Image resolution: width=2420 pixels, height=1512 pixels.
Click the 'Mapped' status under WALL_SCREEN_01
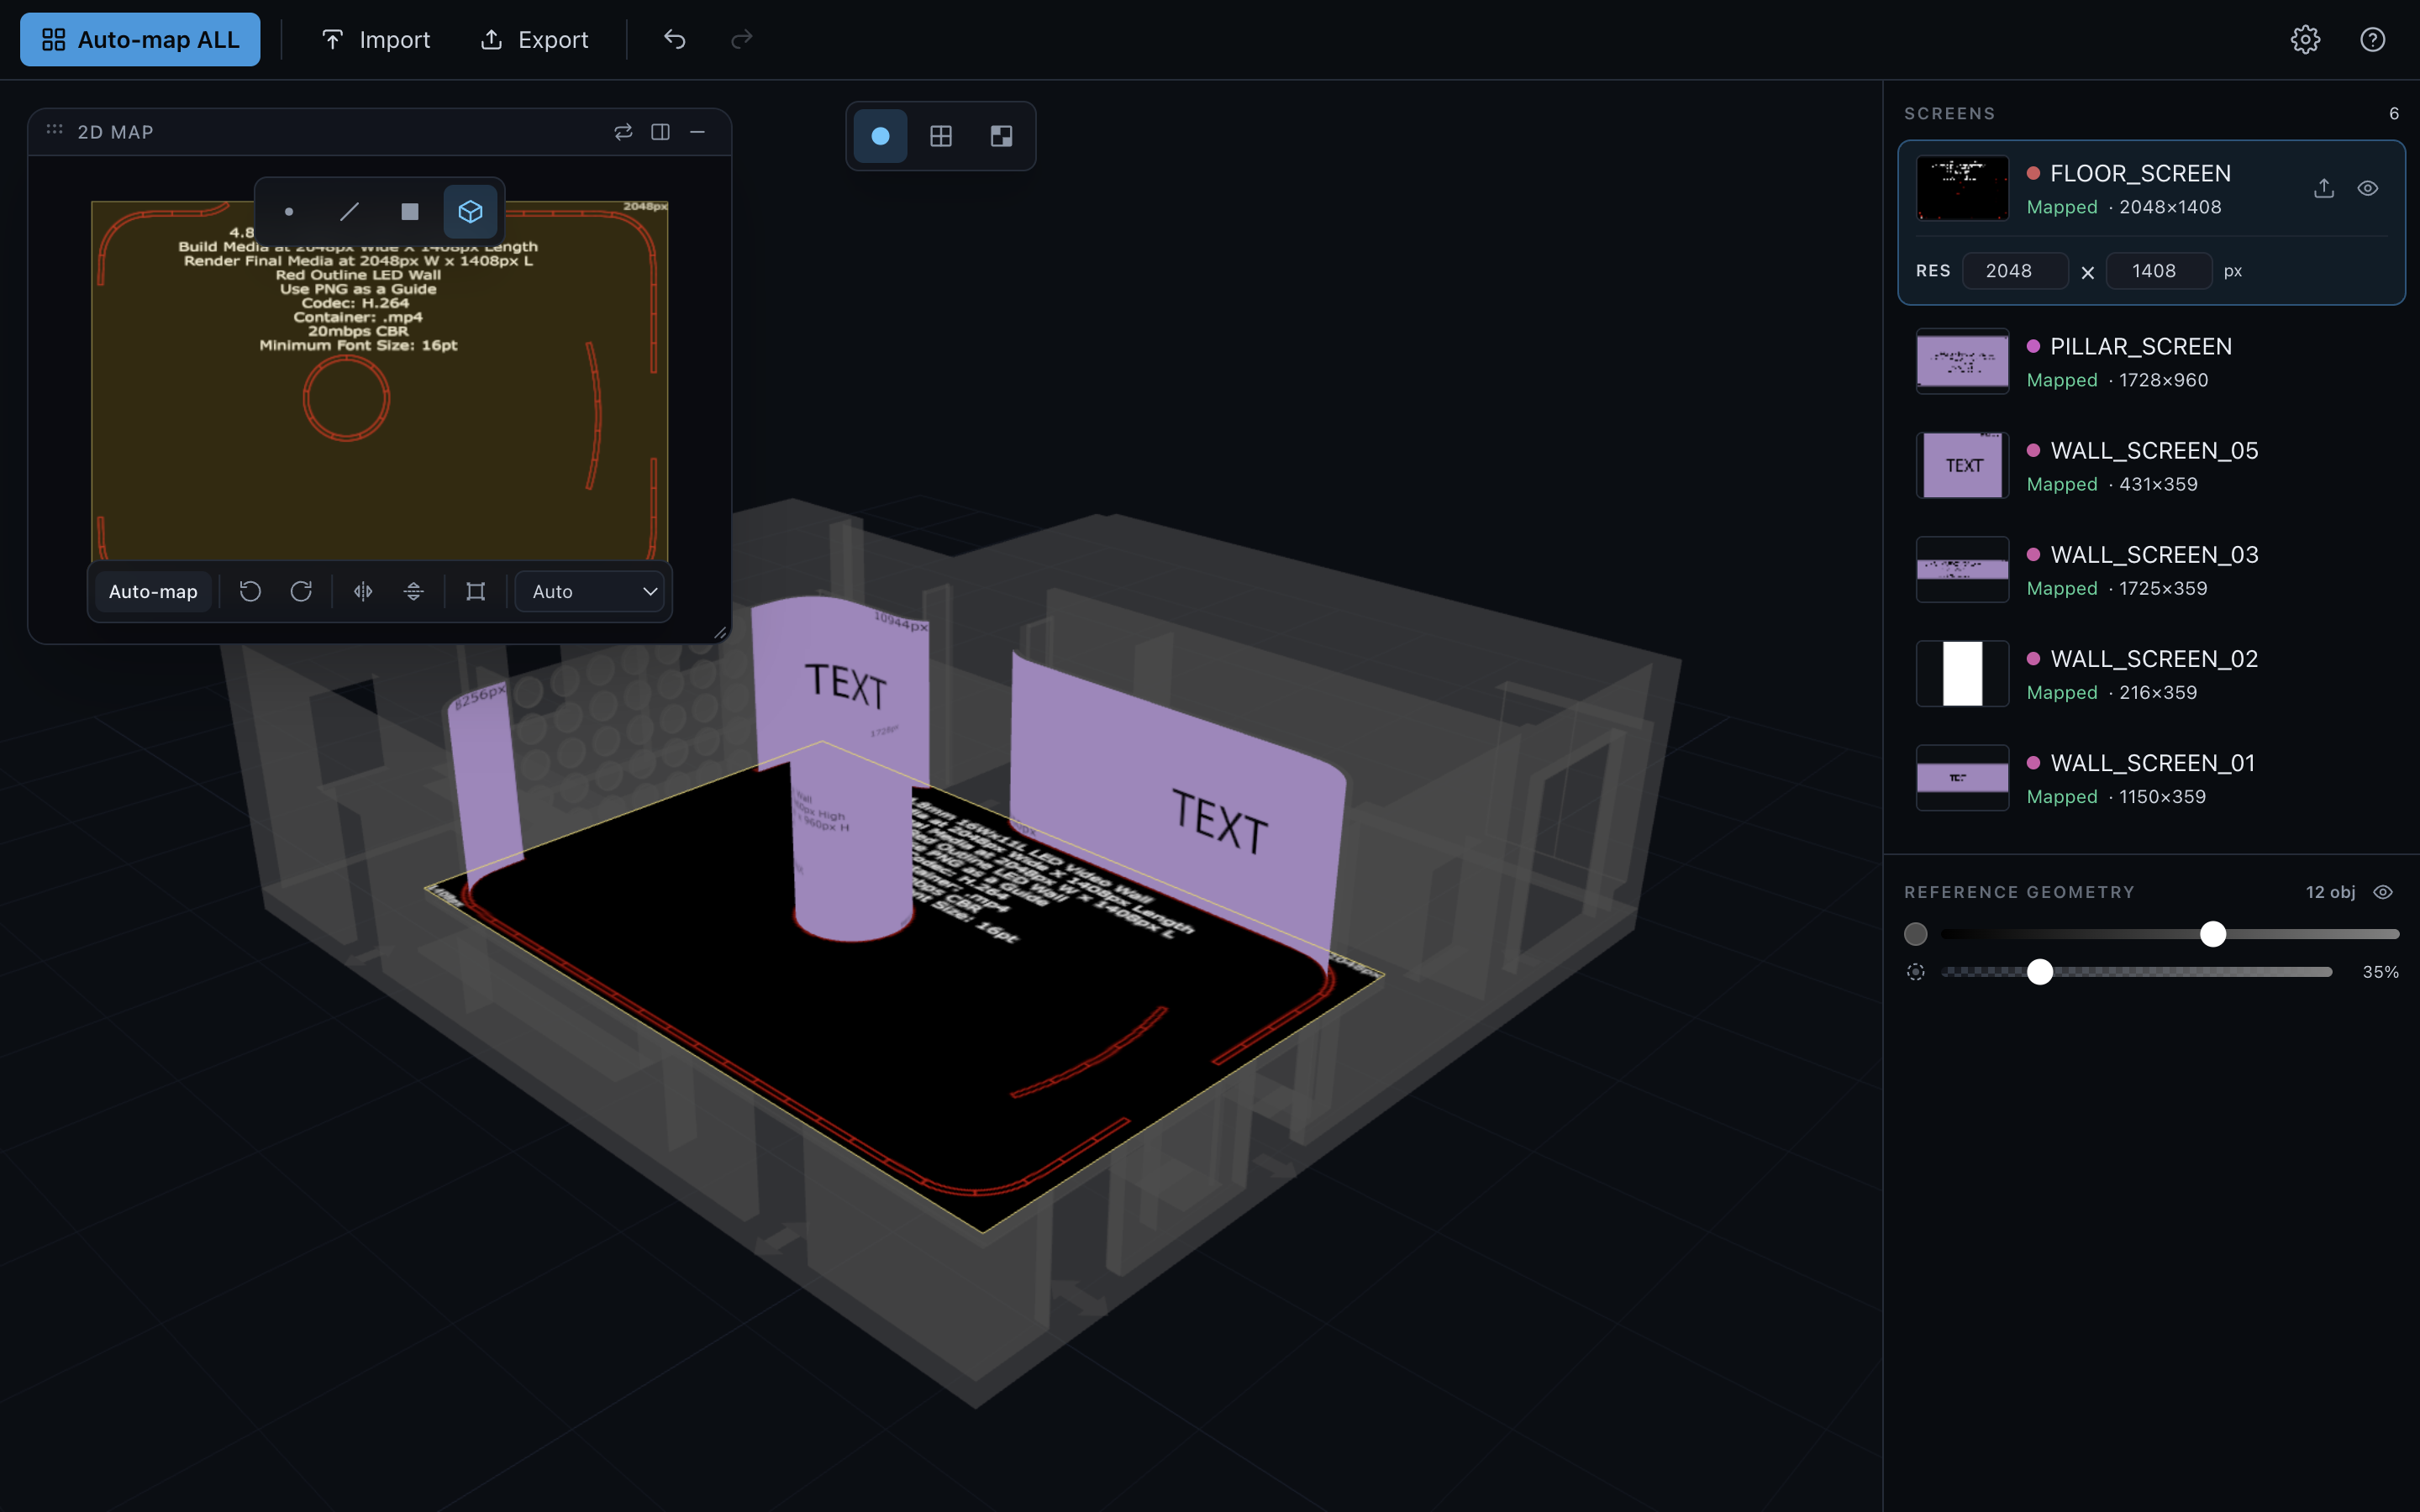pyautogui.click(x=2061, y=797)
